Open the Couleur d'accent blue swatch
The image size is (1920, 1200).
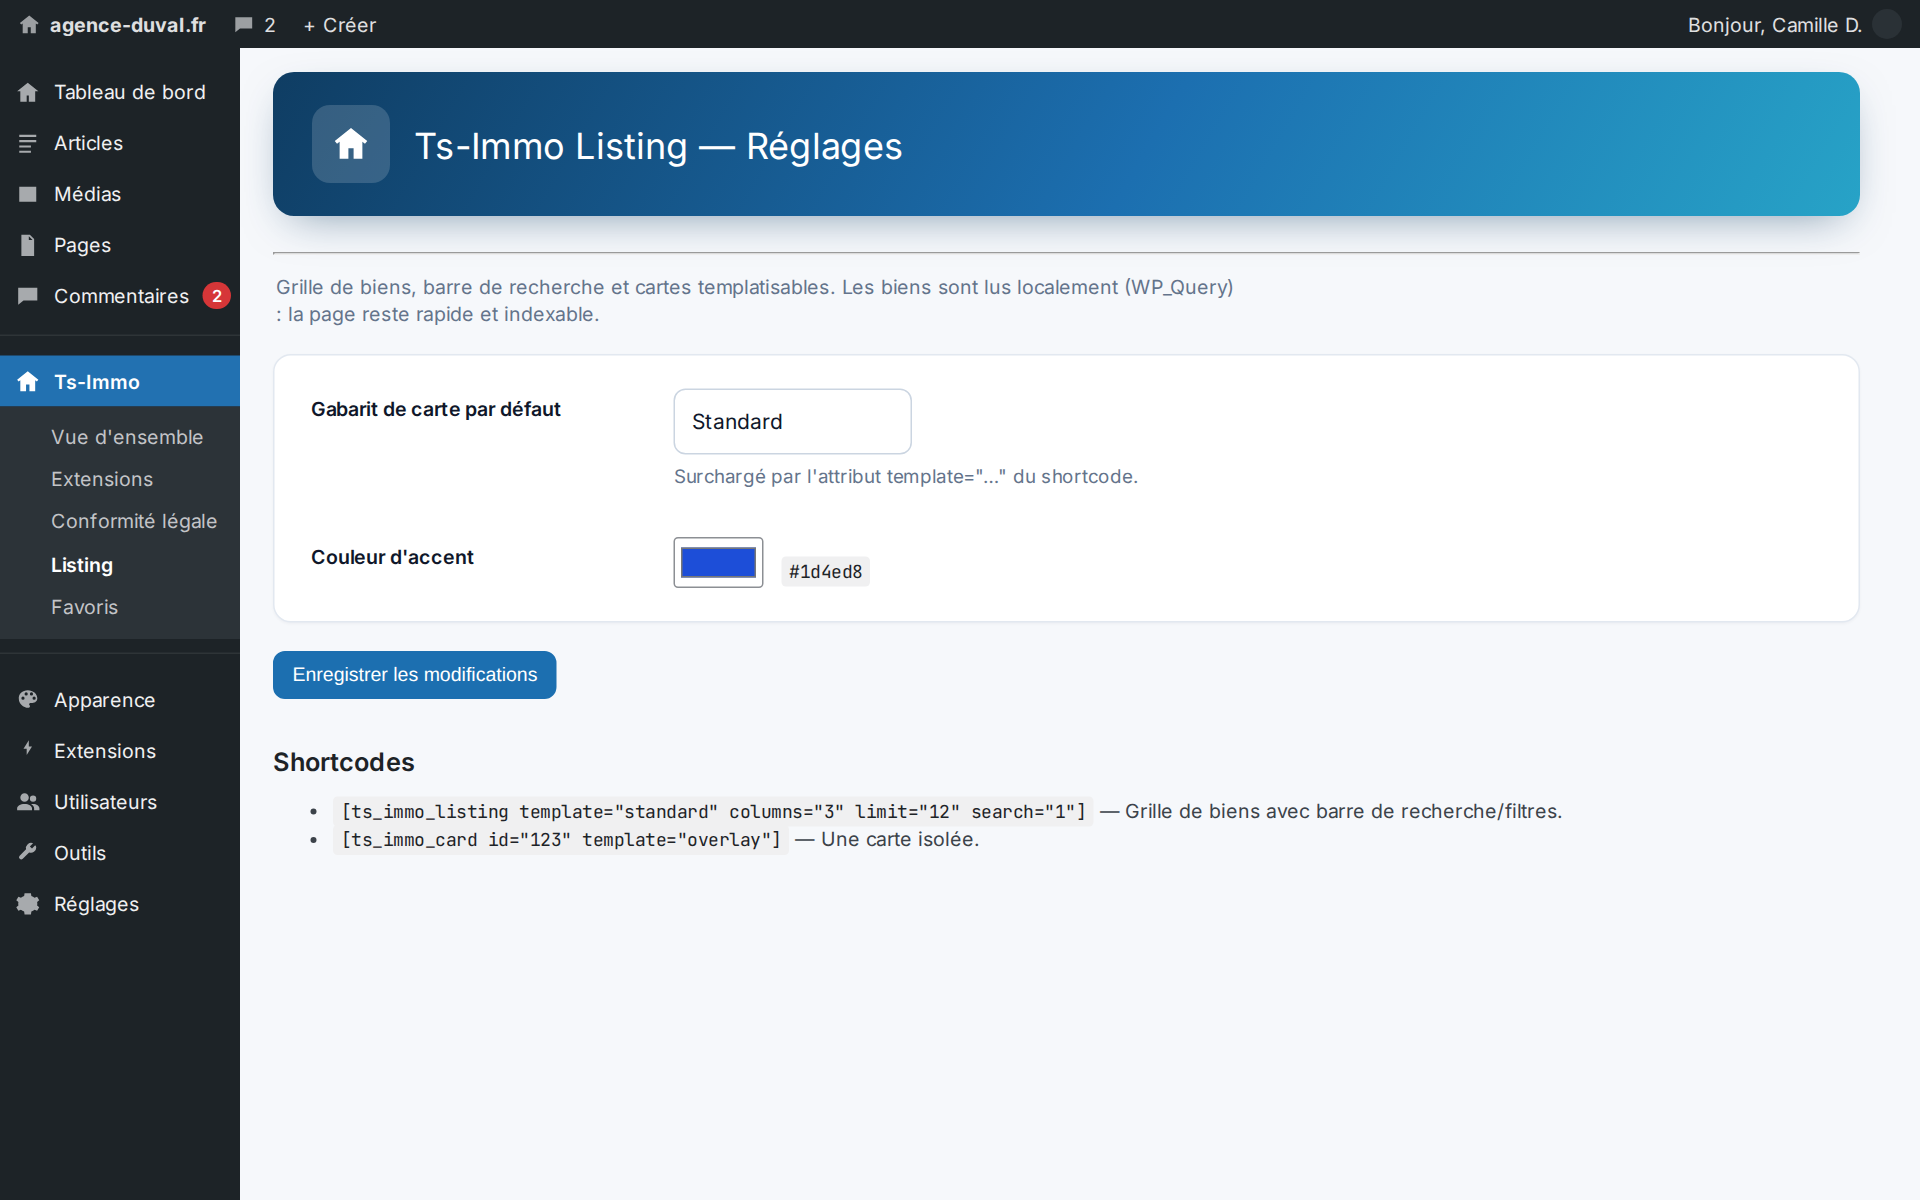(x=718, y=562)
